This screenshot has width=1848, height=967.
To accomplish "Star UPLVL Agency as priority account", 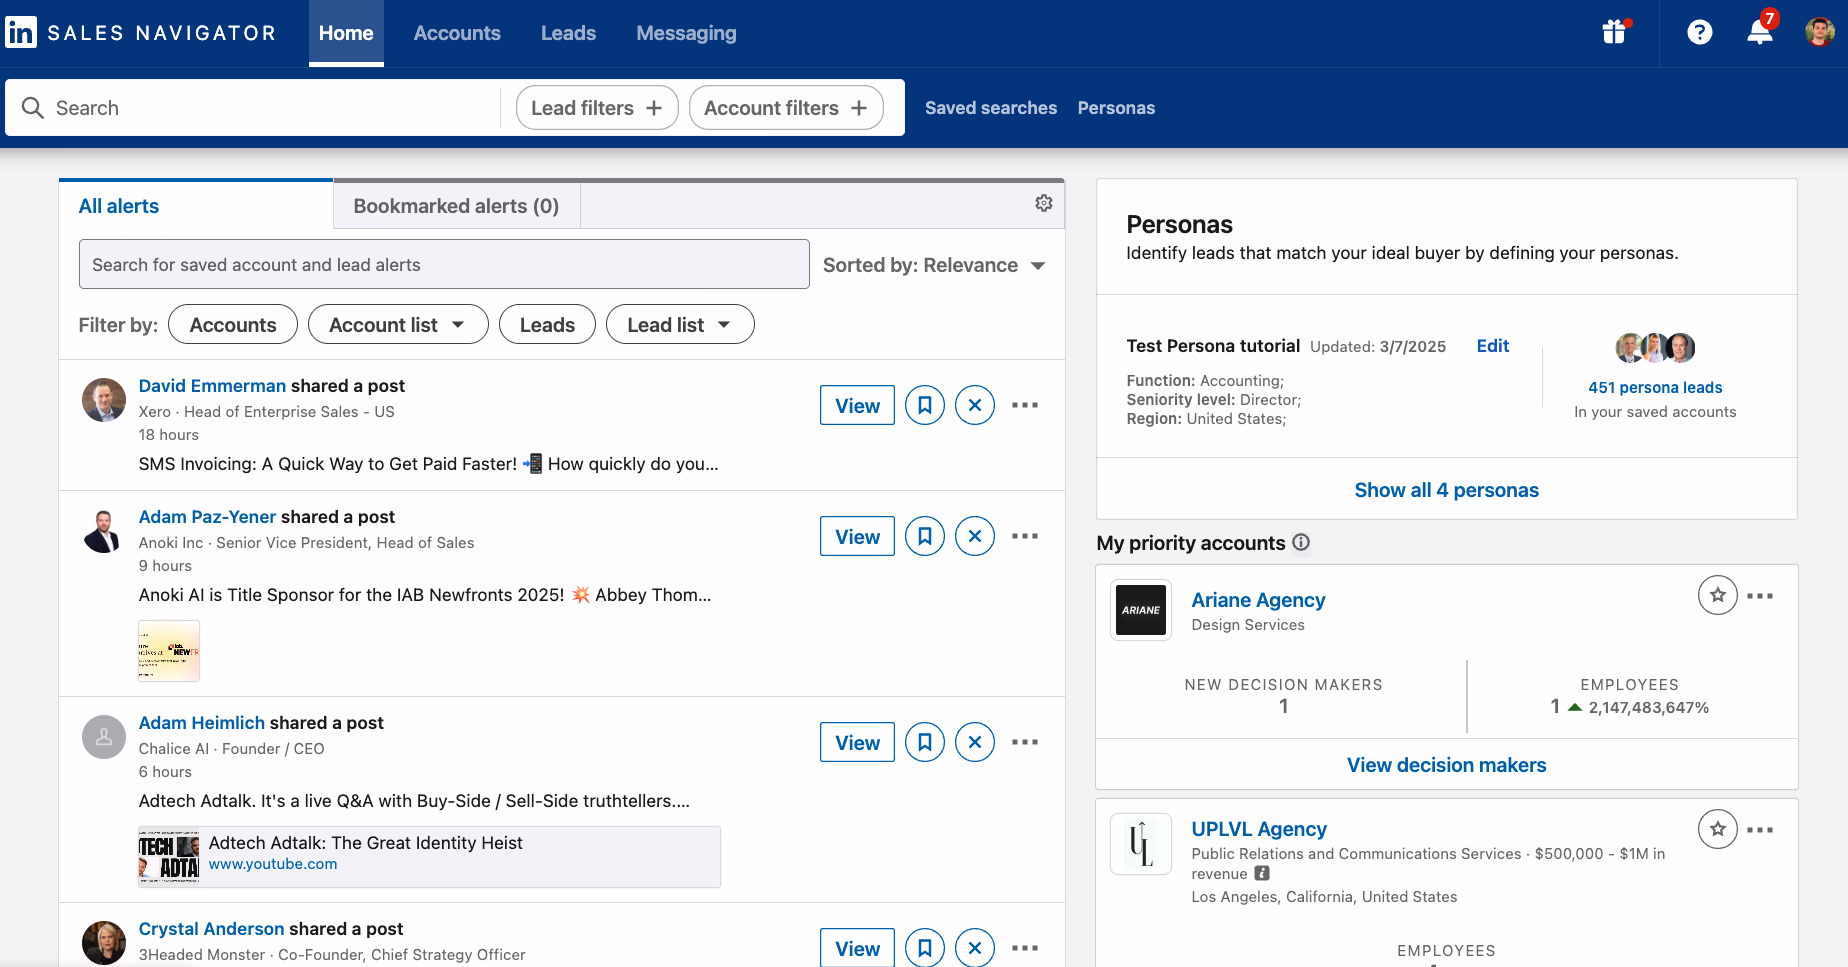I will click(x=1718, y=829).
